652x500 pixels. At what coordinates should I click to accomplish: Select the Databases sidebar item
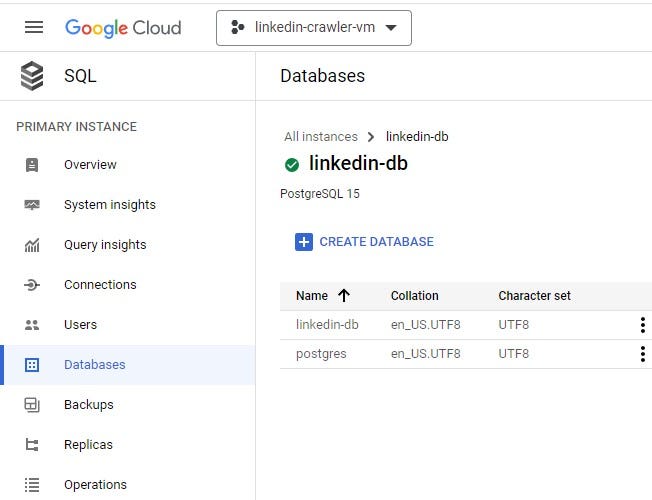128,365
